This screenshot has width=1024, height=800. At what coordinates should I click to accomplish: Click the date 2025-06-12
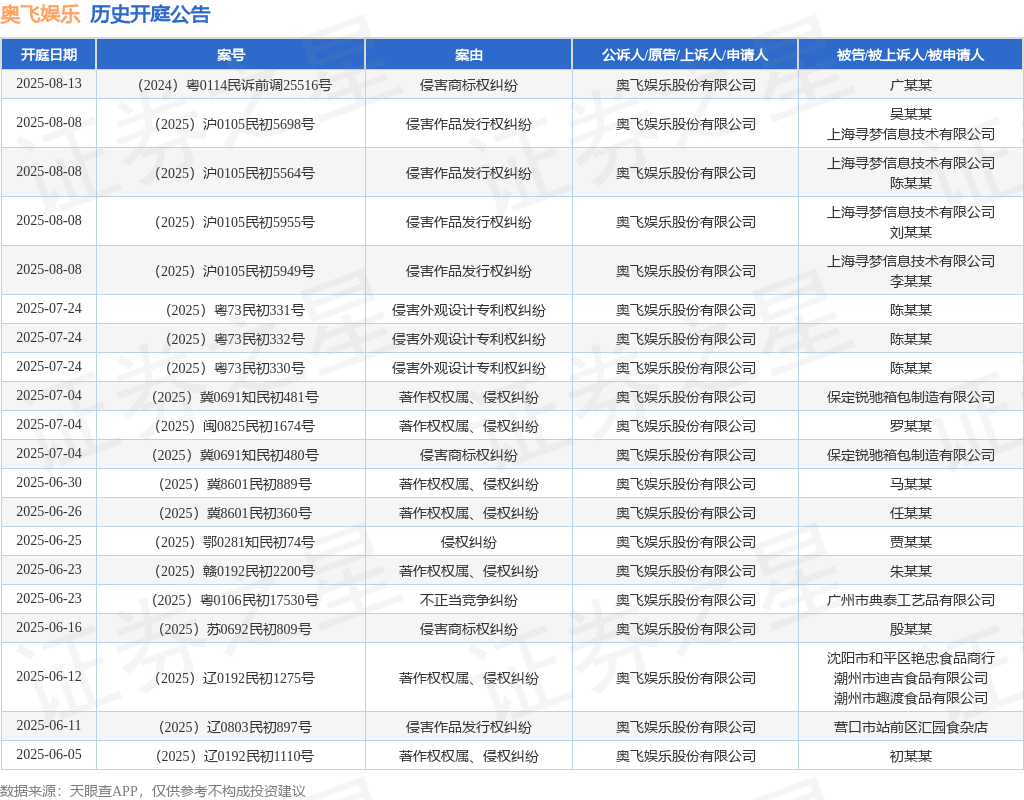49,677
